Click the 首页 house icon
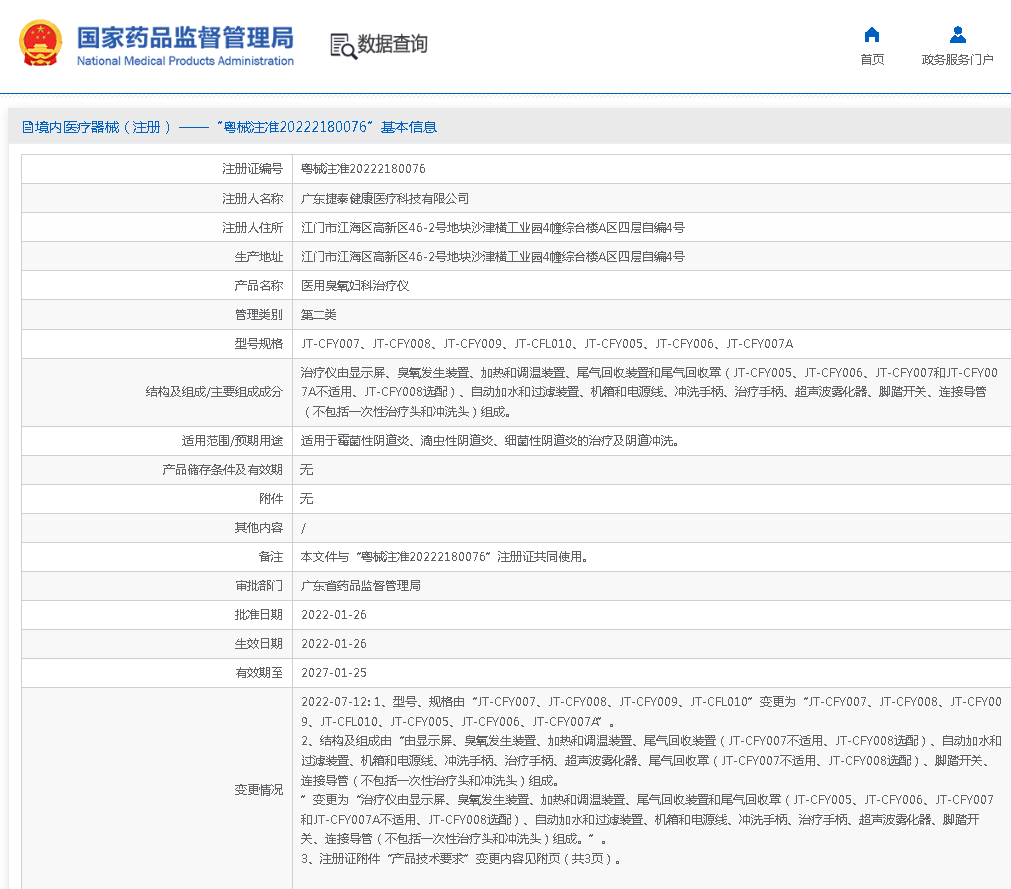Screen dimensions: 1011x889 (x=872, y=35)
